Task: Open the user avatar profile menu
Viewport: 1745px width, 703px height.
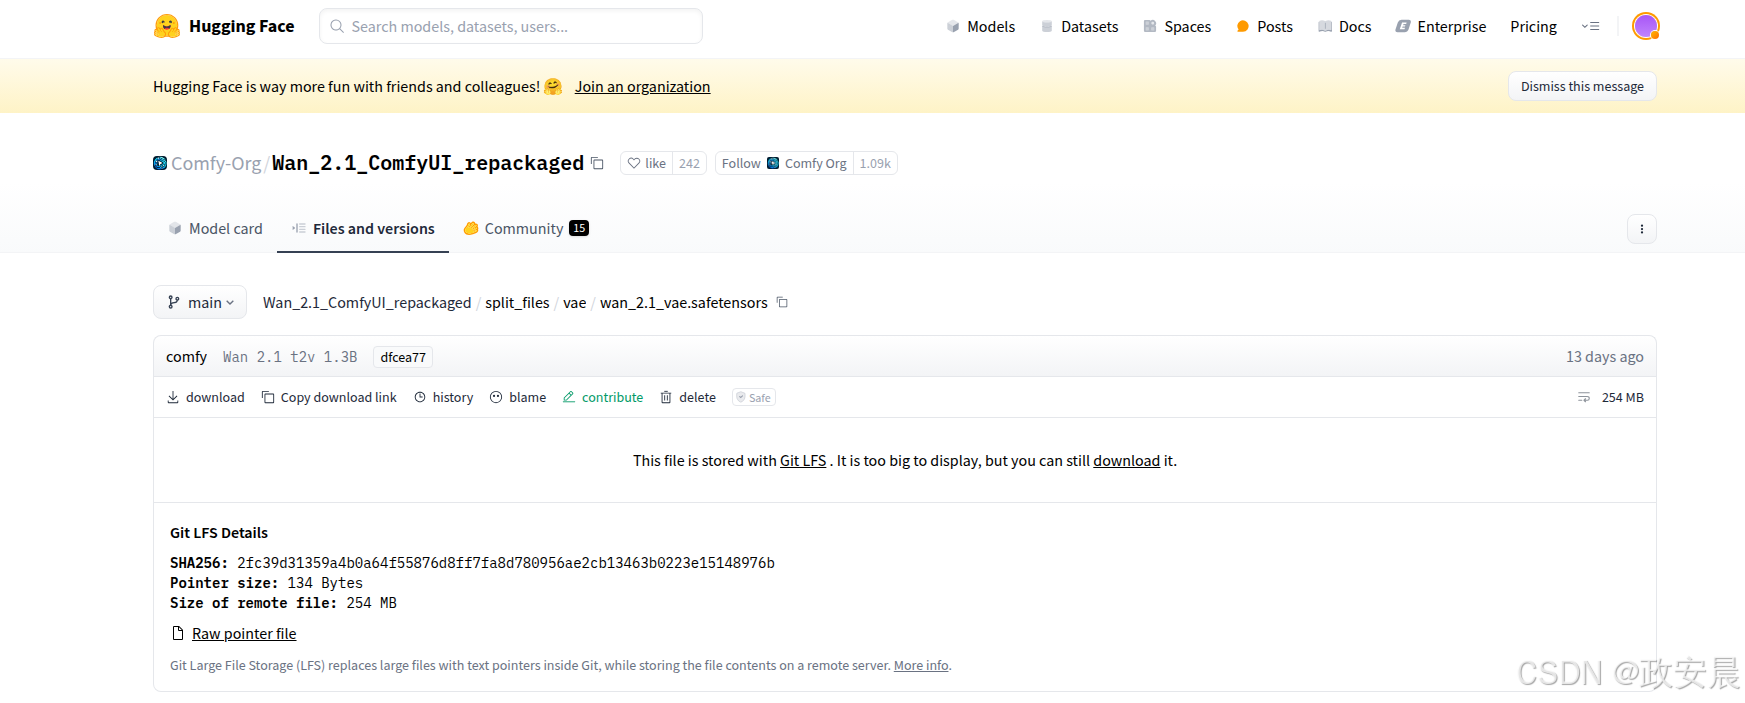Action: click(x=1645, y=26)
